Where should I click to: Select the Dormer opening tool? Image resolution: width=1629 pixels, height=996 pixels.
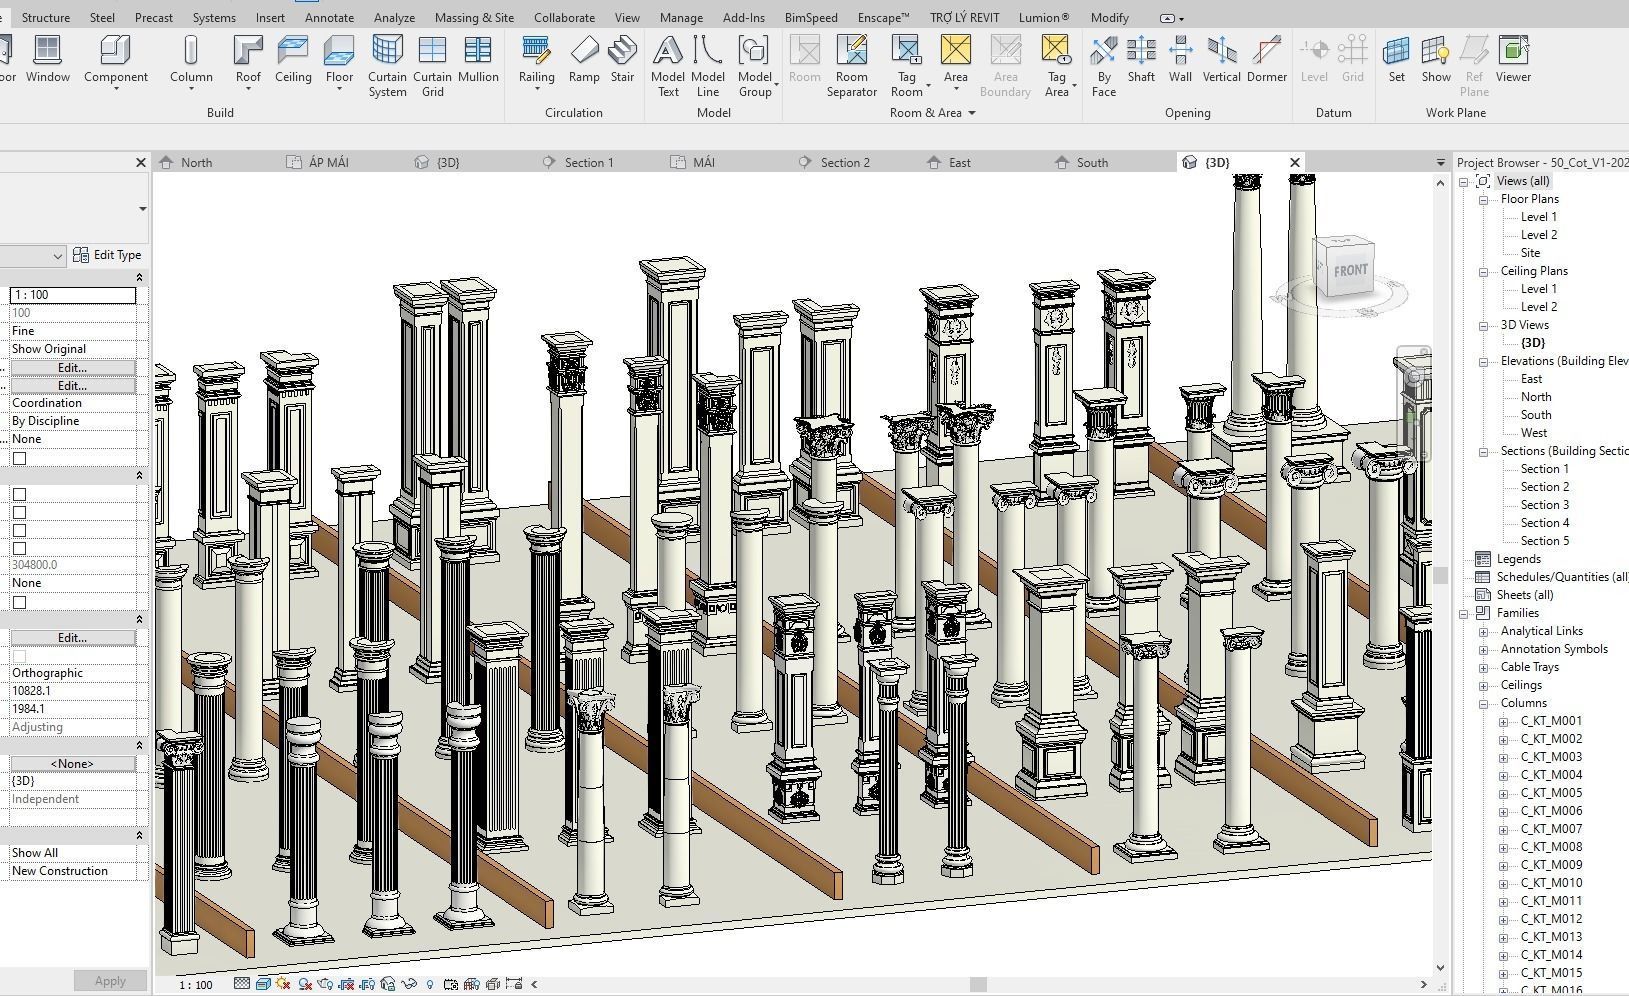(1267, 60)
